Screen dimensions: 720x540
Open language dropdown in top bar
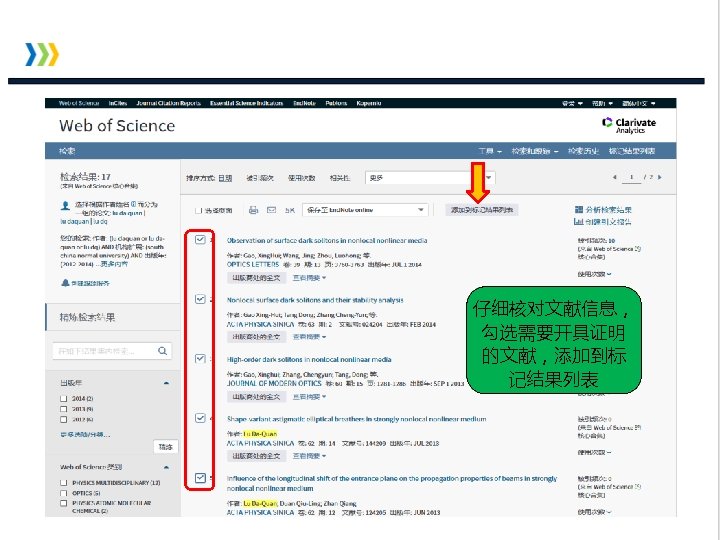point(639,103)
